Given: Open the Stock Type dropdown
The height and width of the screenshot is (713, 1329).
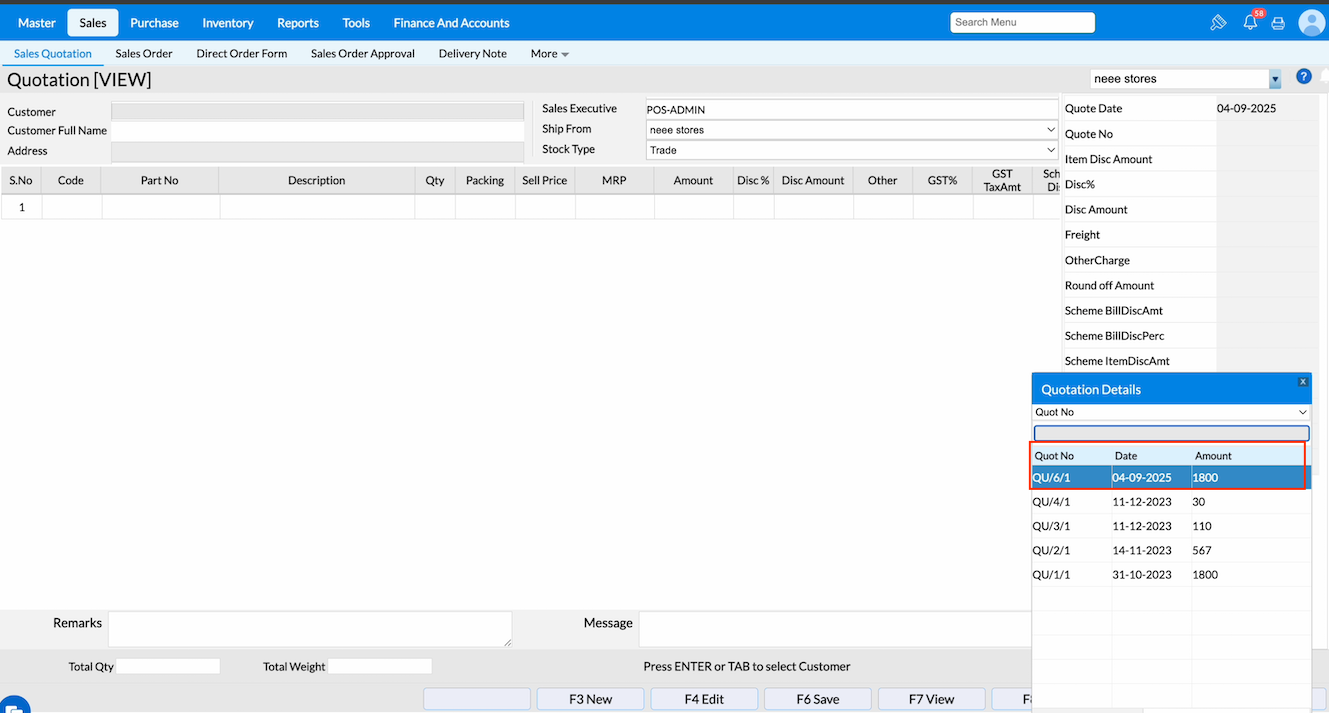Looking at the screenshot, I should [1050, 150].
